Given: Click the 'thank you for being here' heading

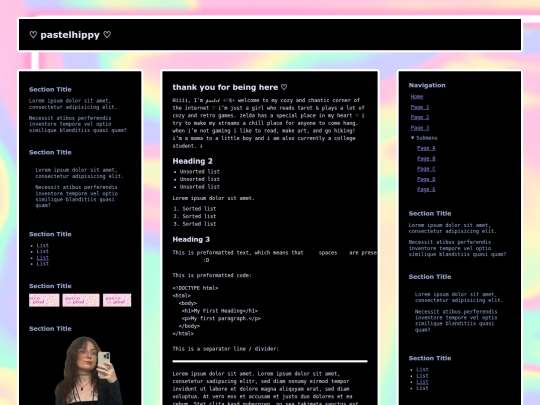Looking at the screenshot, I should [x=230, y=87].
